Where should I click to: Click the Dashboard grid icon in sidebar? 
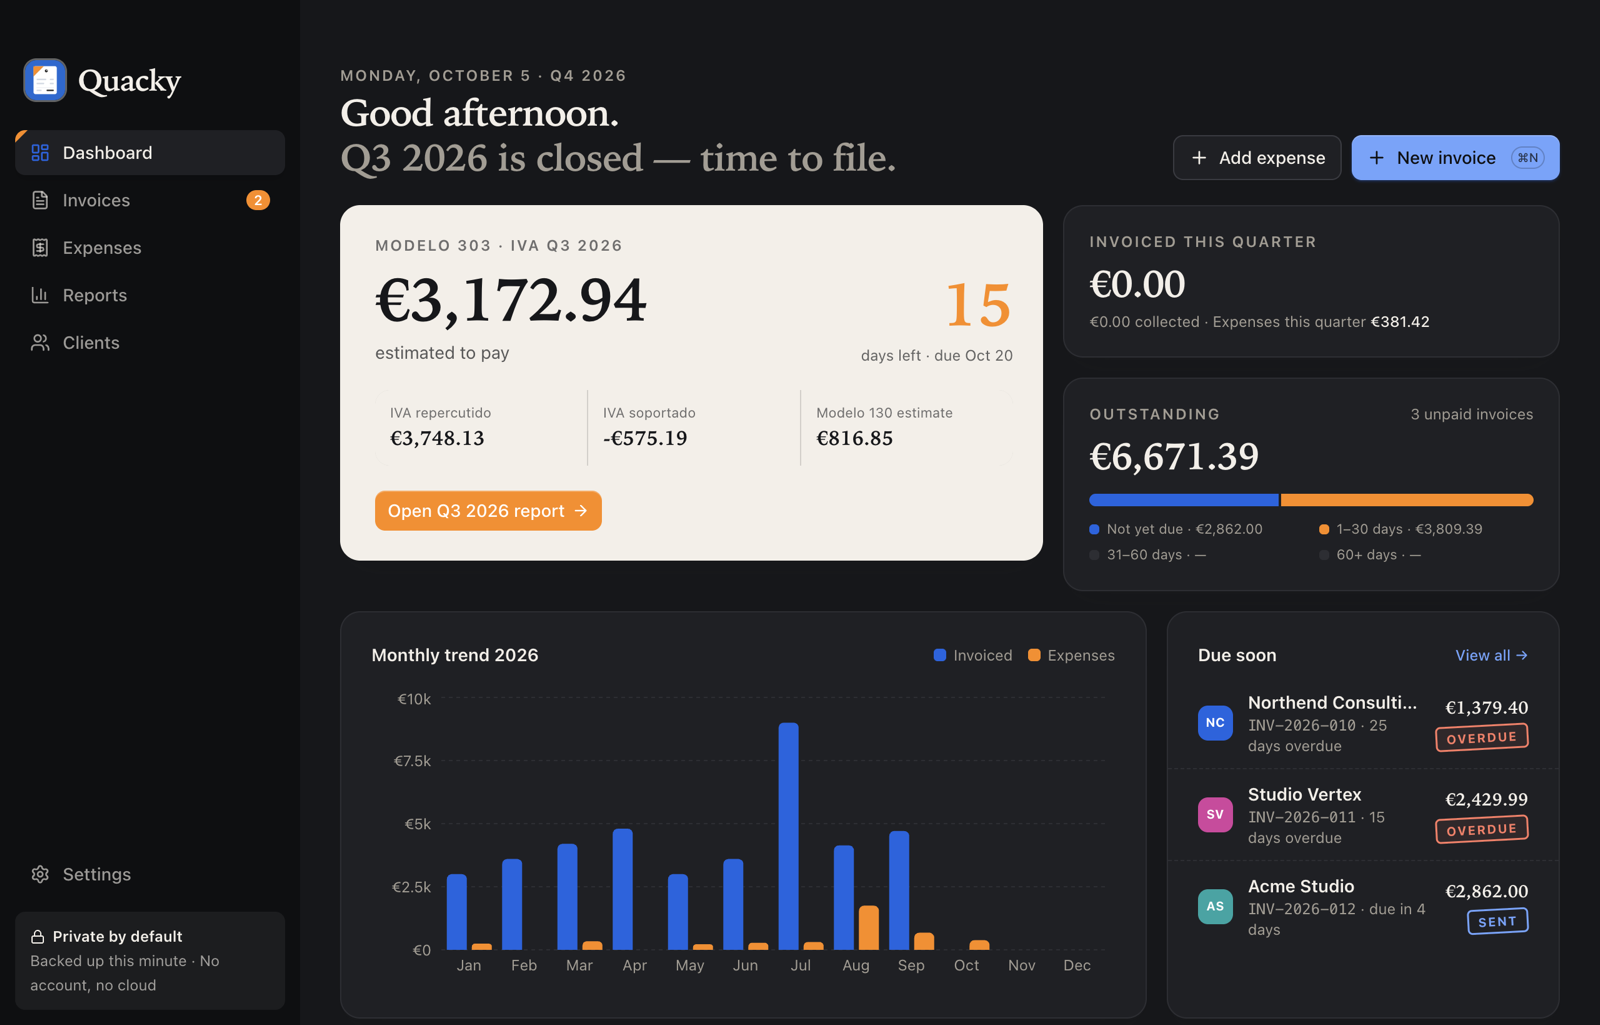click(x=40, y=153)
